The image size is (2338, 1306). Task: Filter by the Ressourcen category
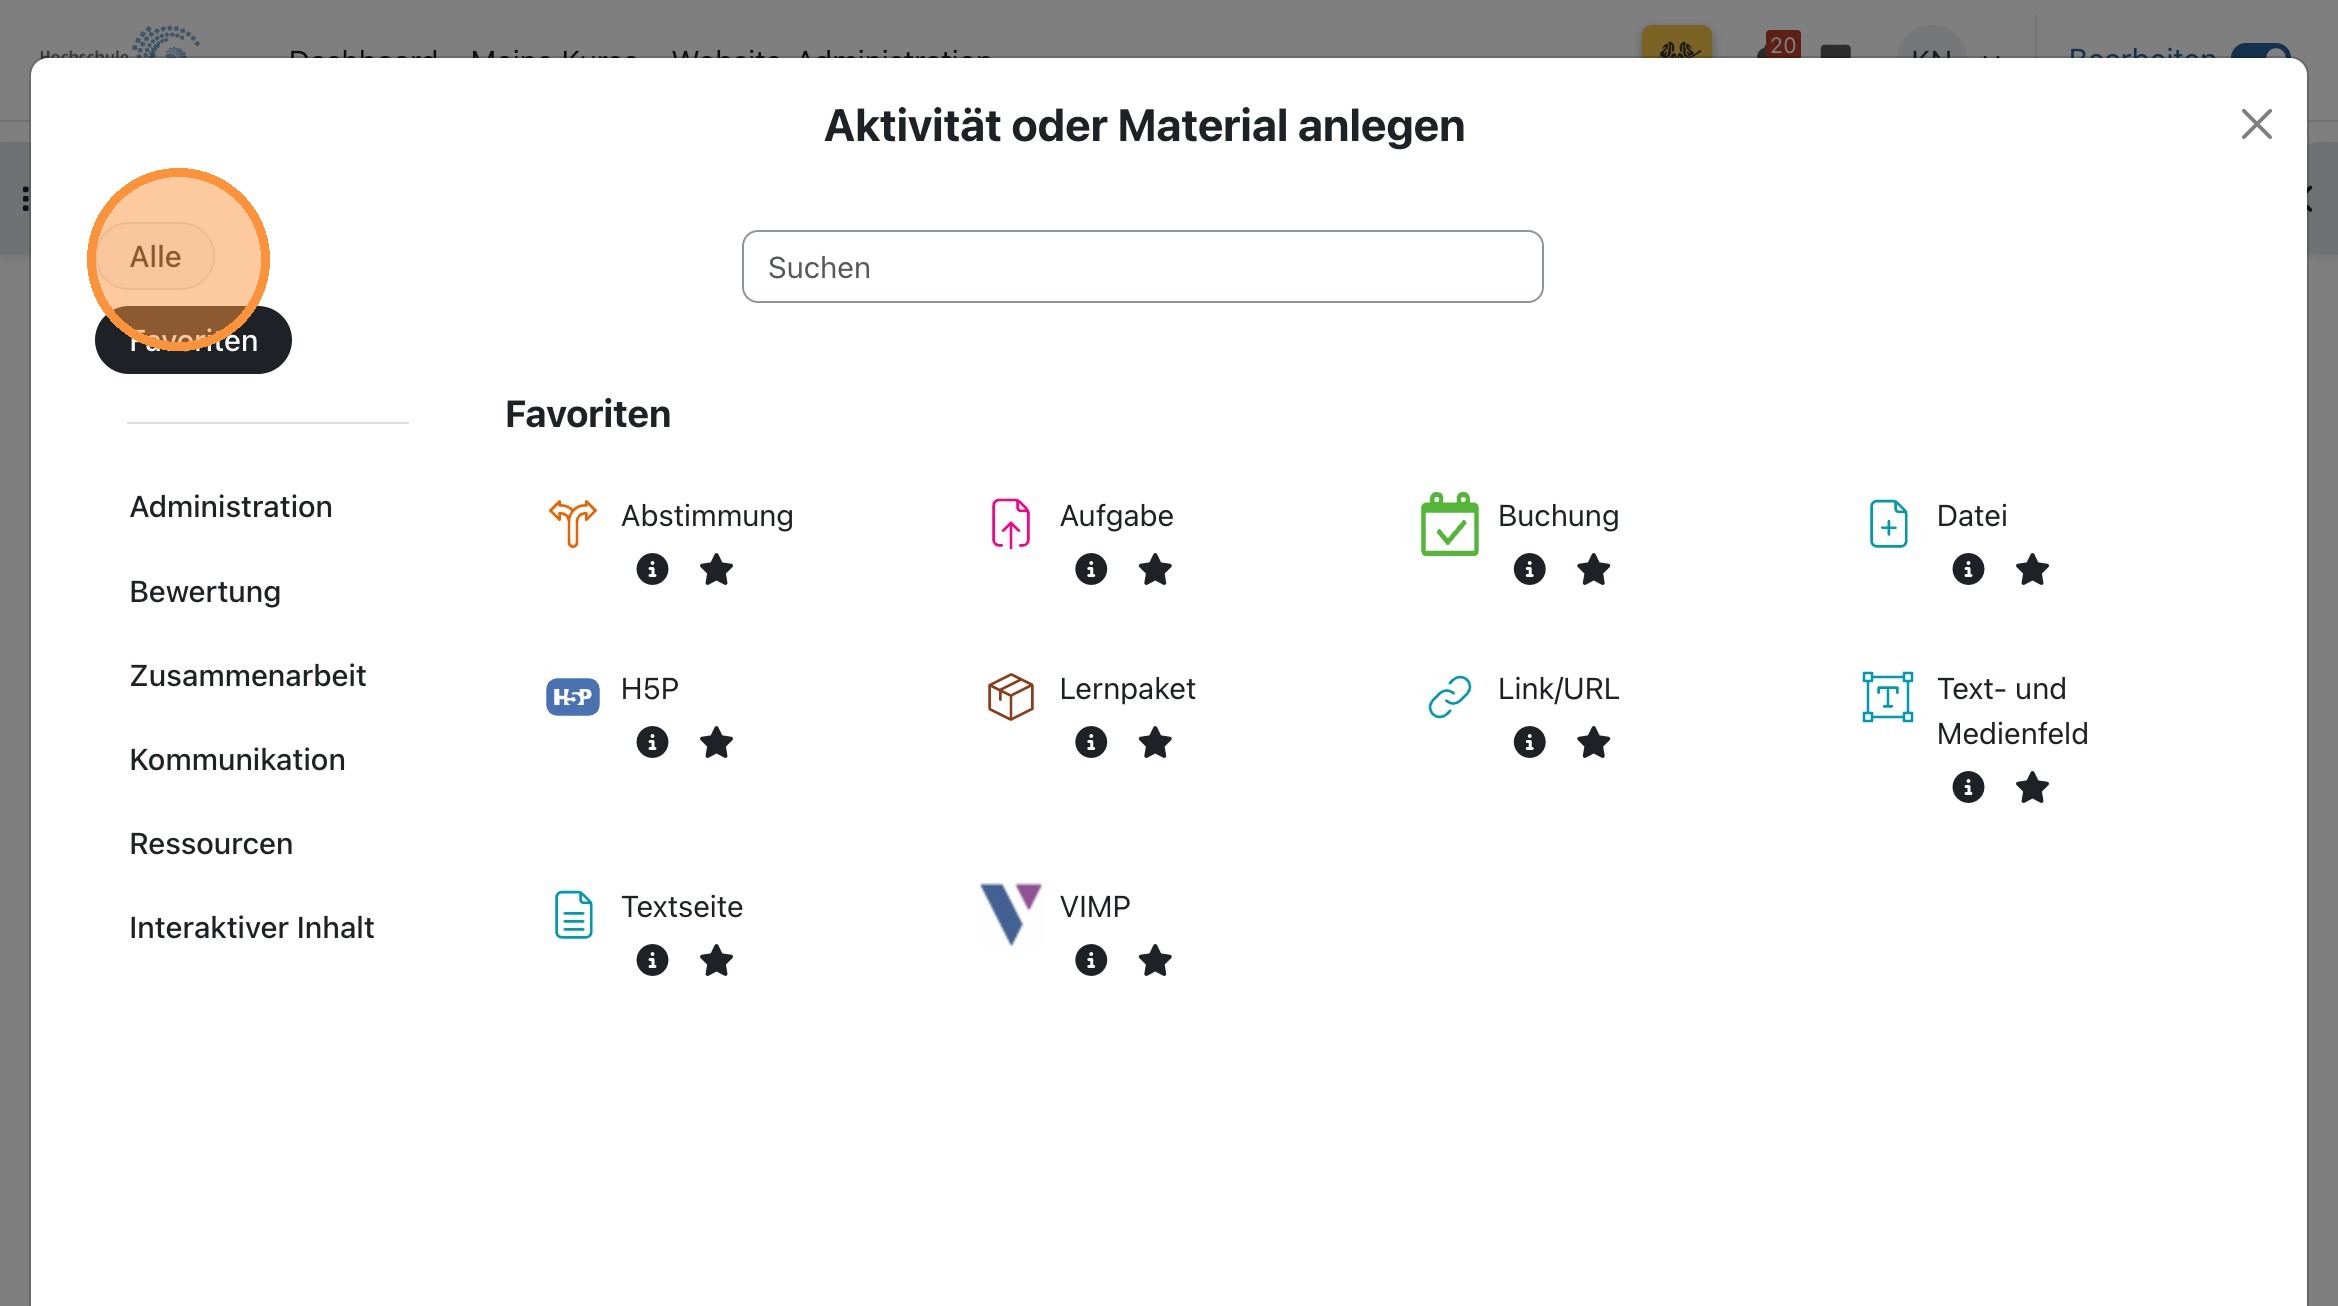[210, 843]
